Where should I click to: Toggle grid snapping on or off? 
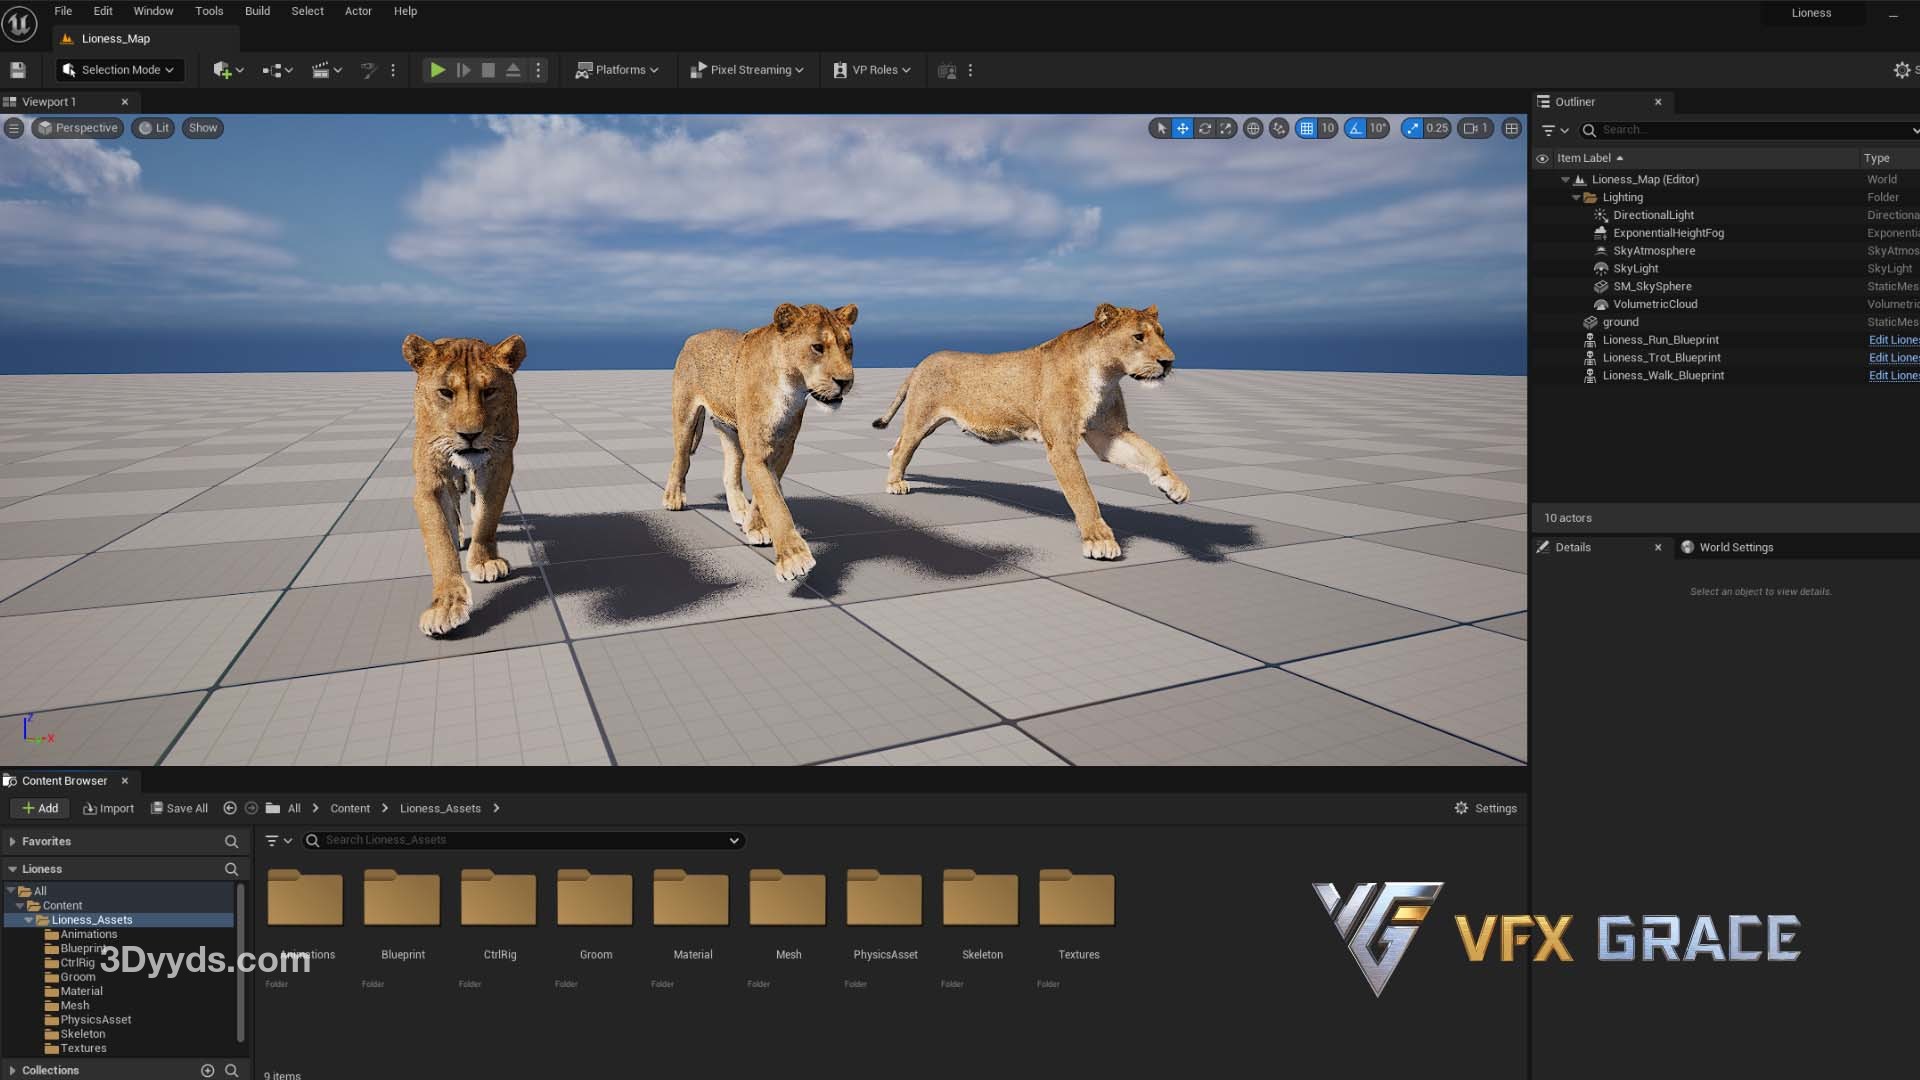coord(1306,128)
